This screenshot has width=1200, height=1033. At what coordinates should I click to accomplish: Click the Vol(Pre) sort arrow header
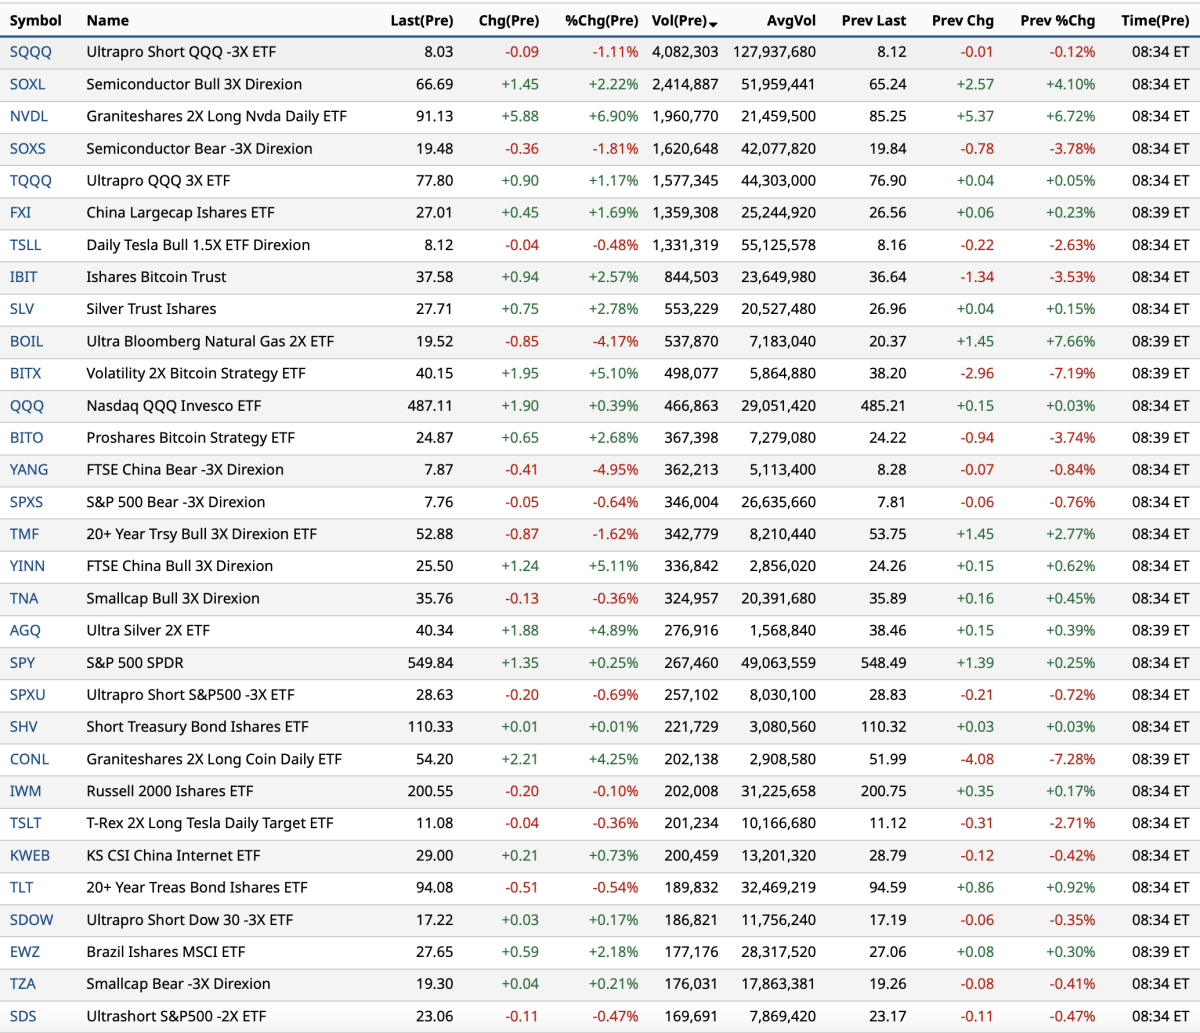(684, 20)
